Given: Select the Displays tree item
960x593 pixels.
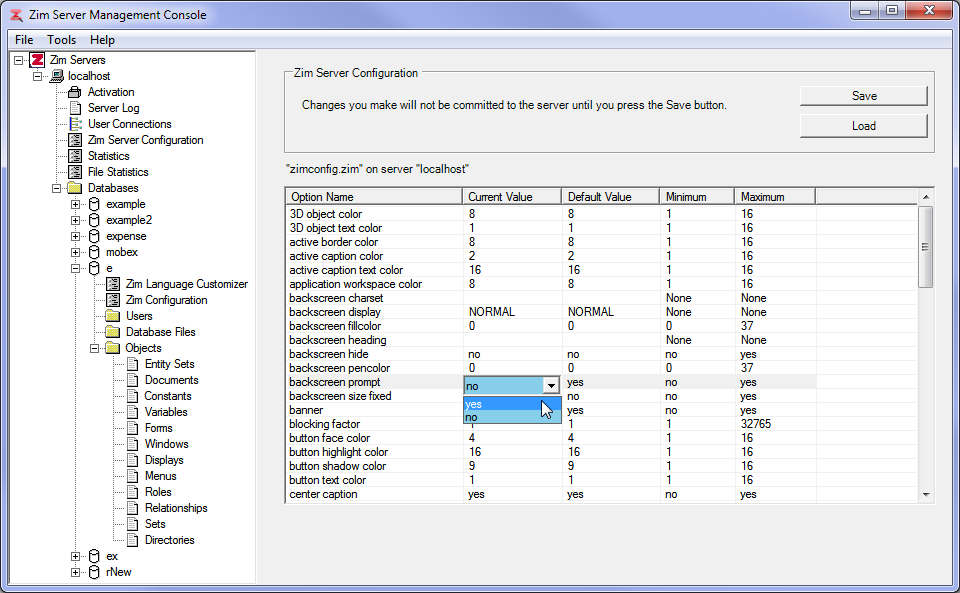Looking at the screenshot, I should tap(164, 460).
